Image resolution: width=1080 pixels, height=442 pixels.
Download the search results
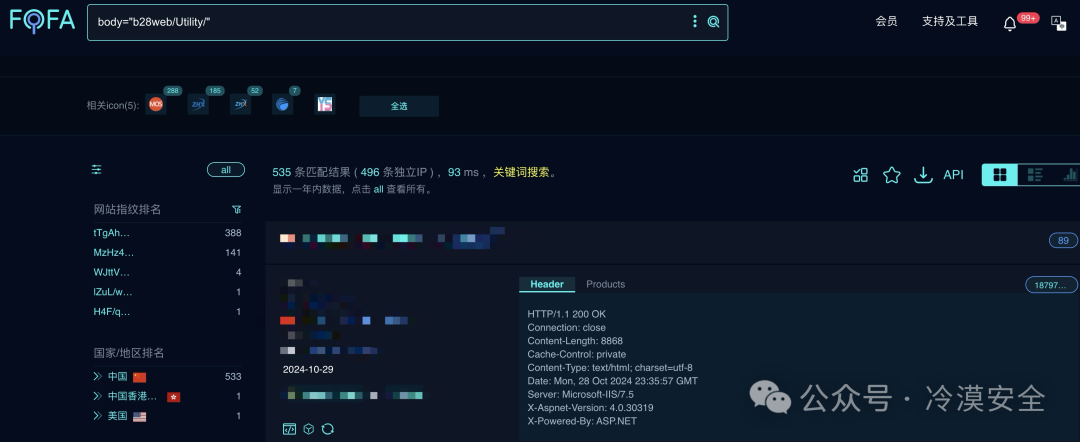click(x=922, y=175)
